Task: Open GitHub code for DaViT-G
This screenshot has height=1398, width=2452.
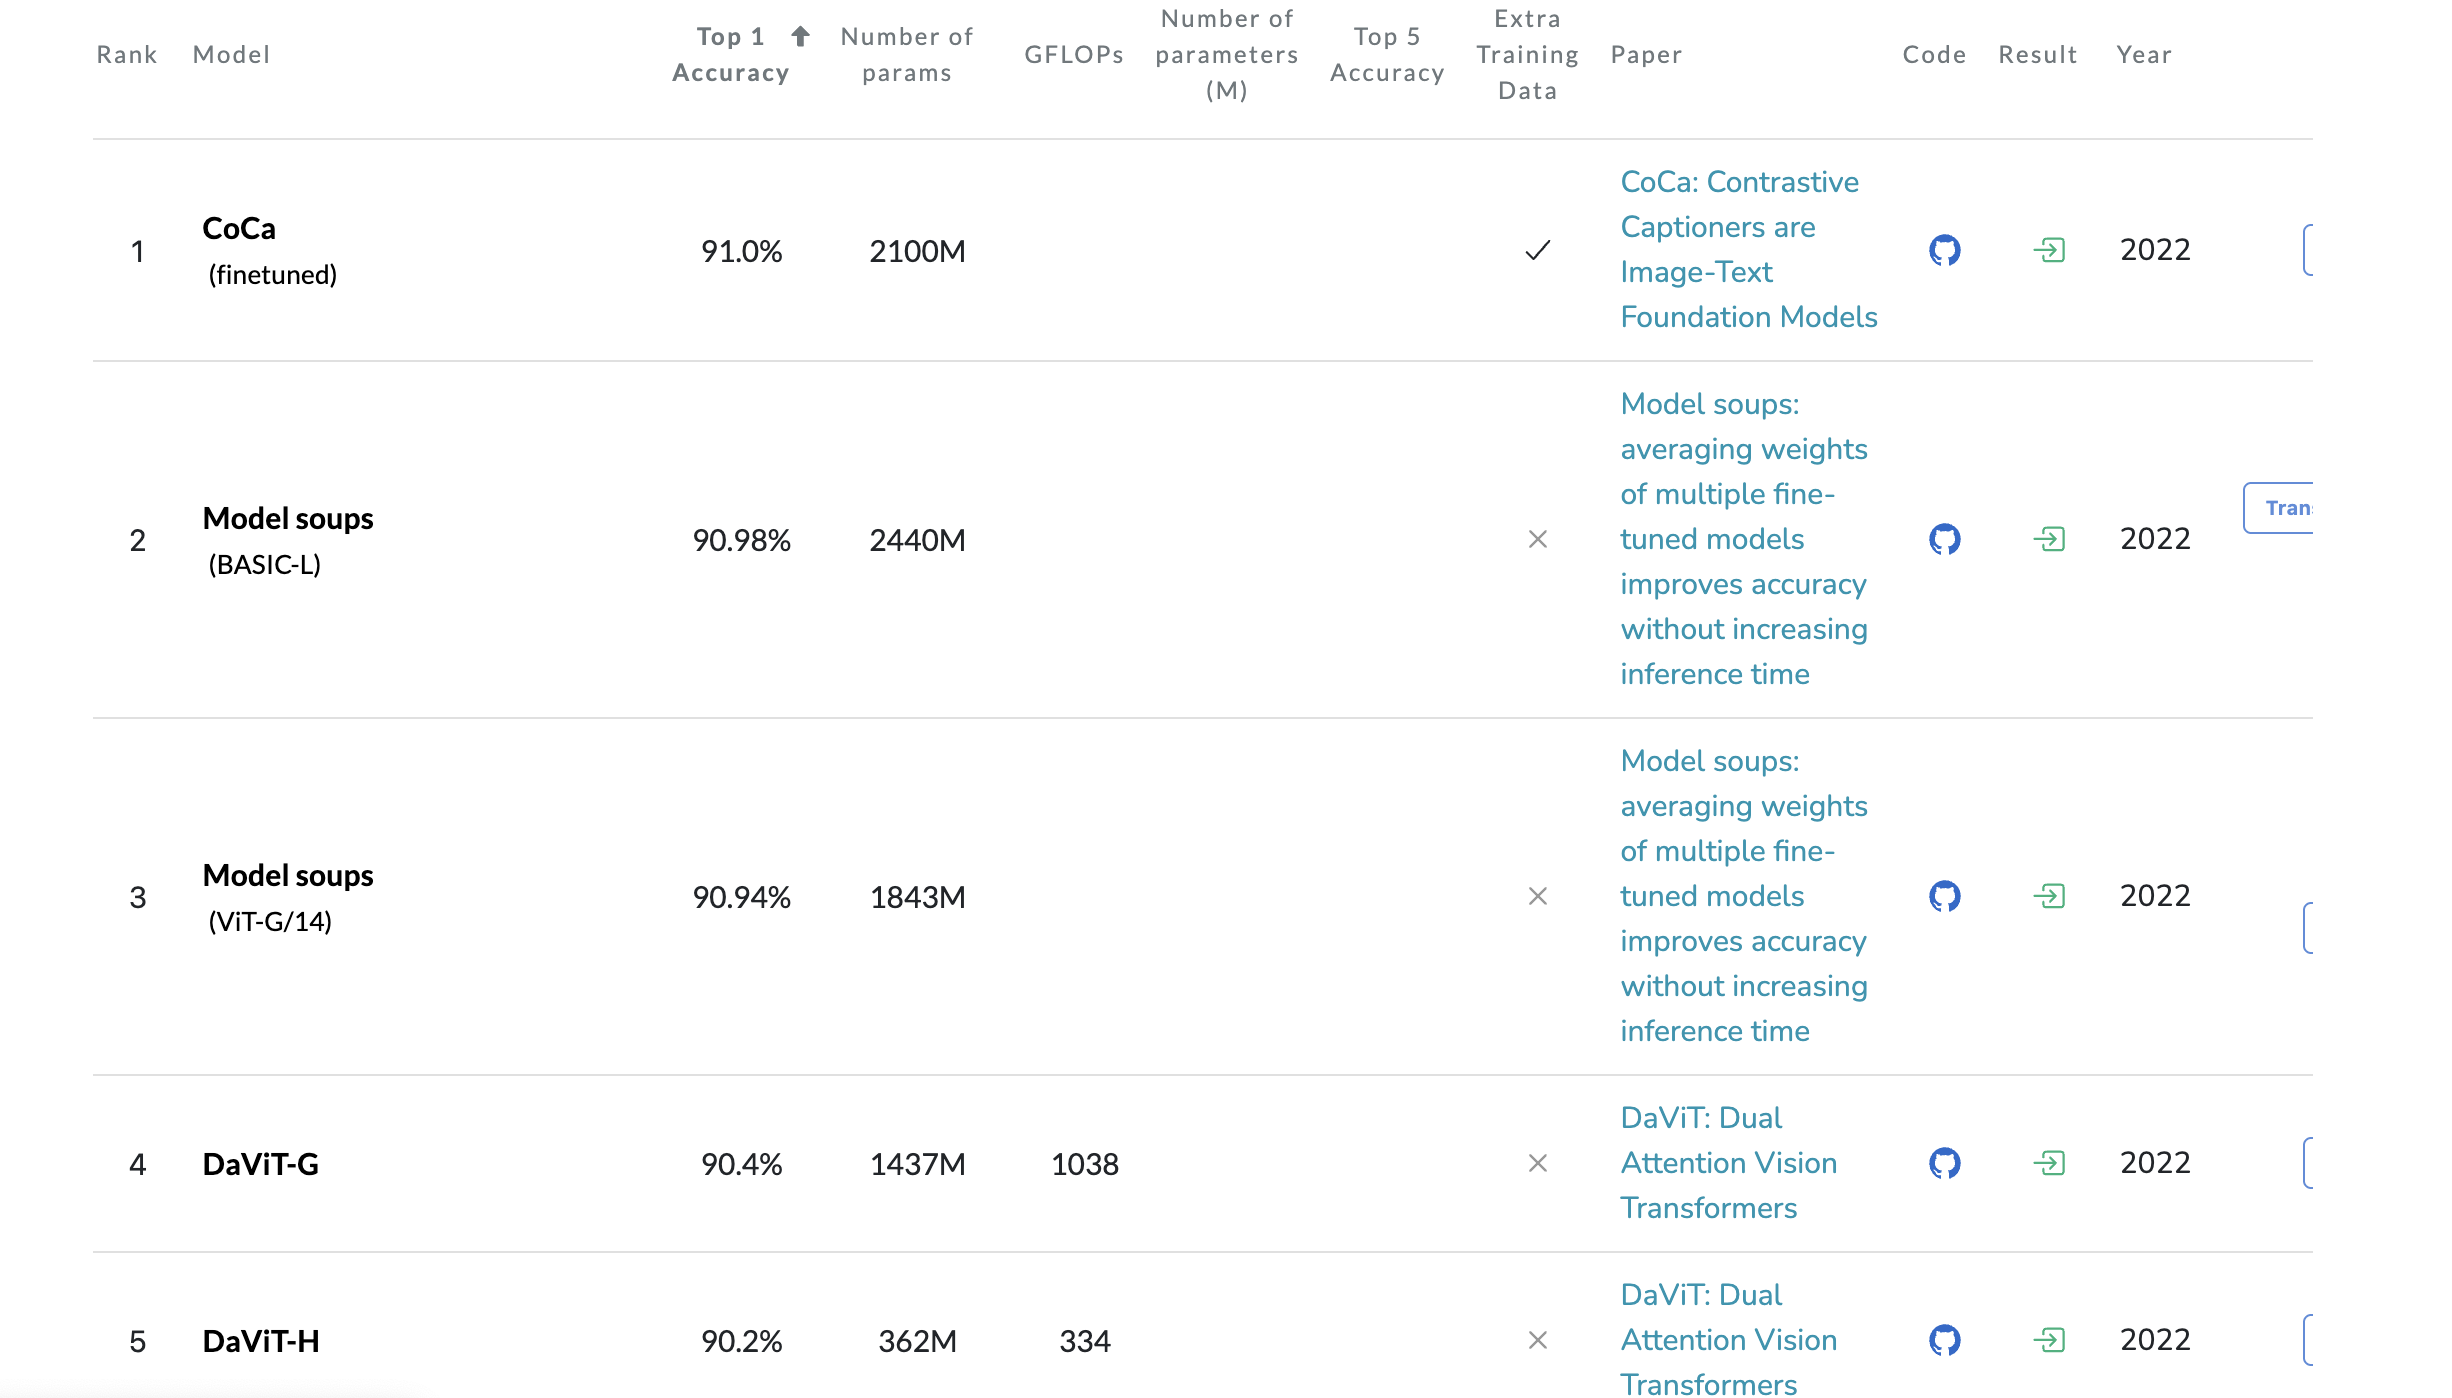Action: pos(1944,1163)
